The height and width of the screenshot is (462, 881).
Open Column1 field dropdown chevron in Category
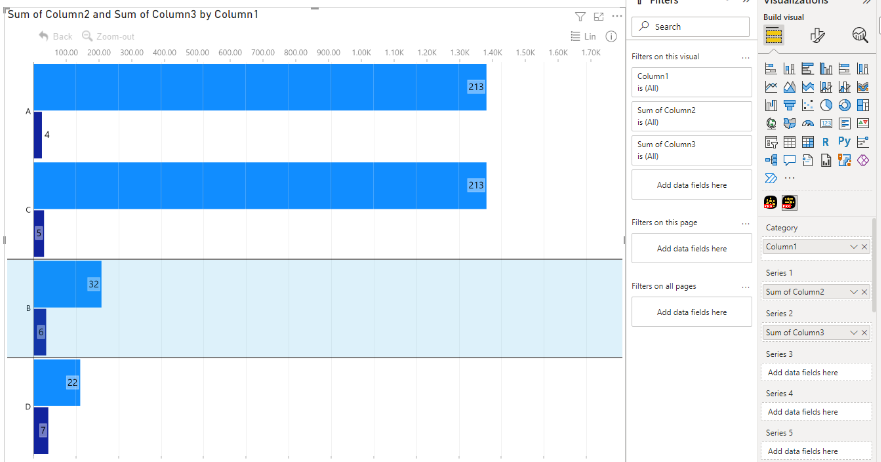(x=853, y=247)
